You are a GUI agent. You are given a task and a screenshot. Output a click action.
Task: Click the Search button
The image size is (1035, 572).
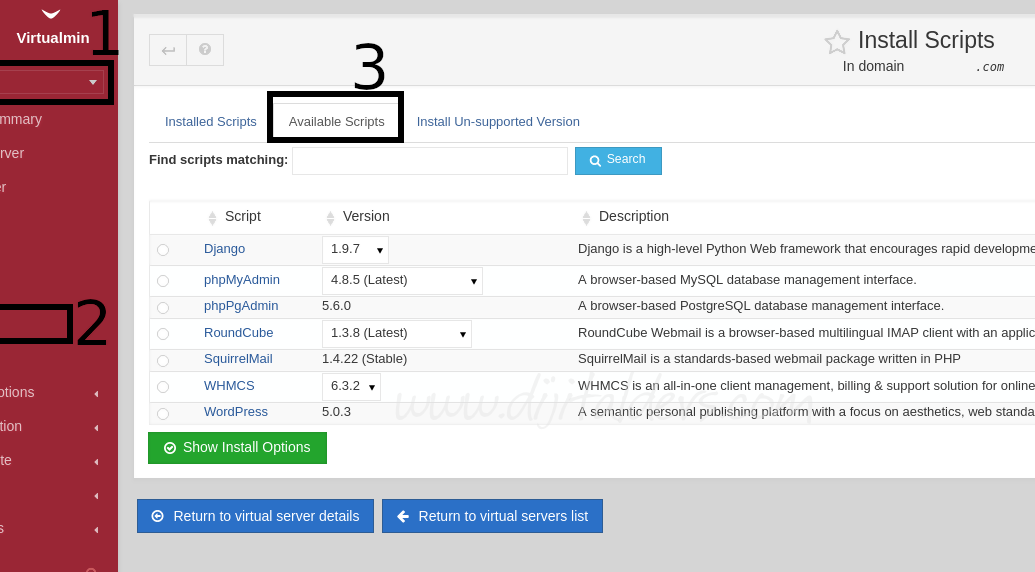(x=618, y=161)
